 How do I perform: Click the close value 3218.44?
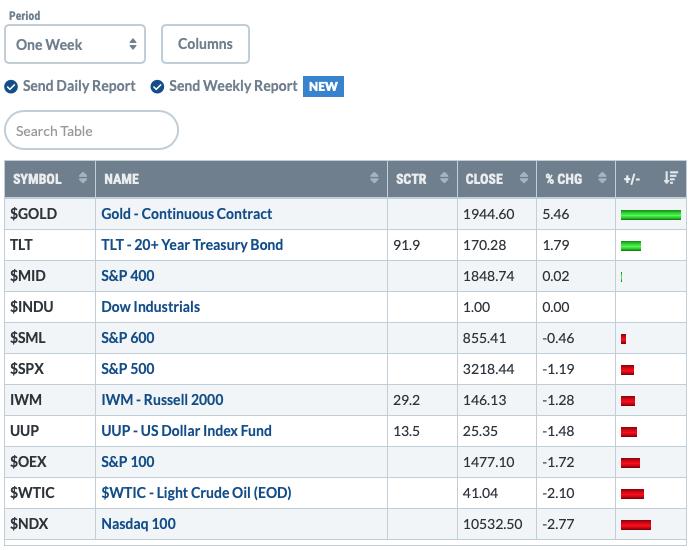[x=488, y=369]
